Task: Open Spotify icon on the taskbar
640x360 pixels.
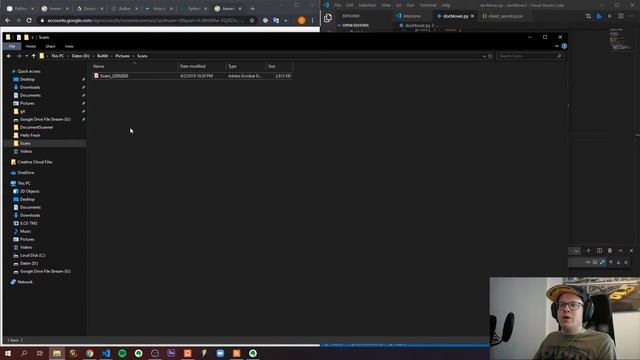Action: [x=122, y=353]
